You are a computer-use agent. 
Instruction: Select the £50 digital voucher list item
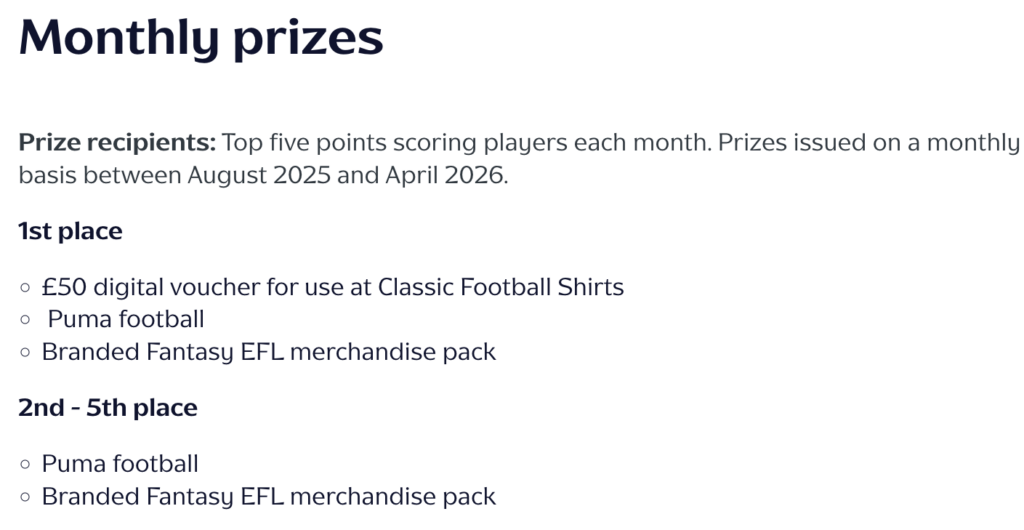click(332, 288)
